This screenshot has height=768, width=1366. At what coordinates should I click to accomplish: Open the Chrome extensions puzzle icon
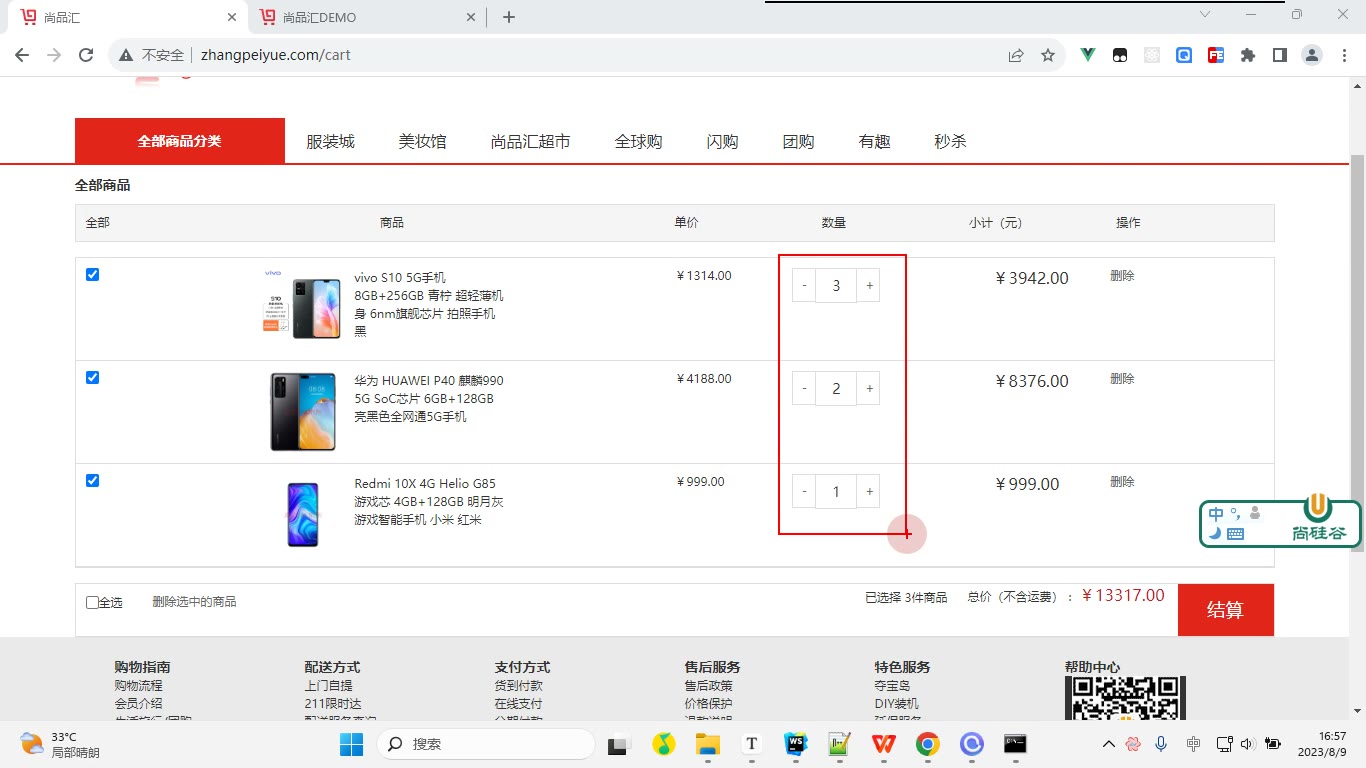1248,55
